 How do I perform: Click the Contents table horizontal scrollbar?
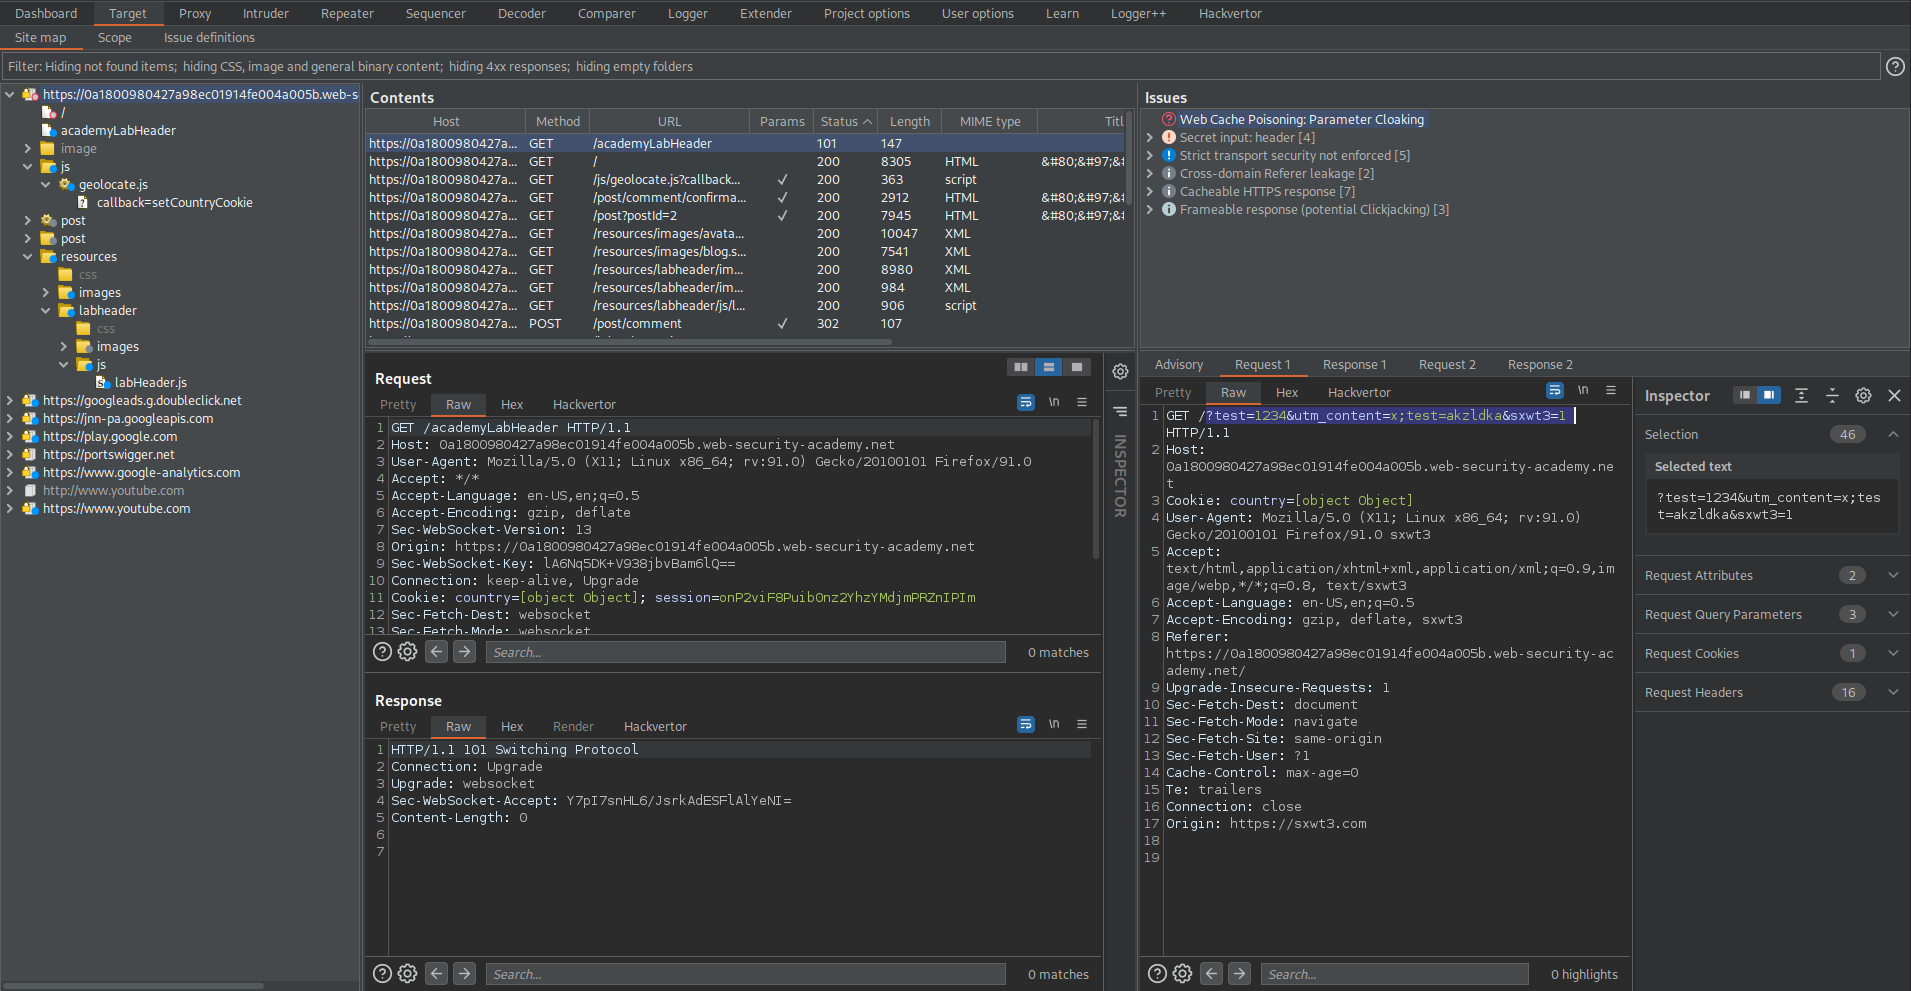click(630, 342)
